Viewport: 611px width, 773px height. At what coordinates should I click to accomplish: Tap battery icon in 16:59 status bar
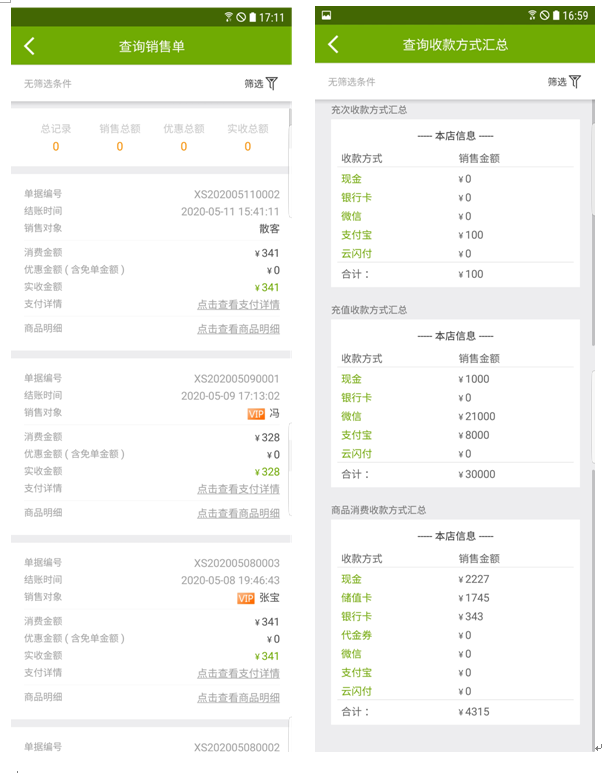point(556,15)
